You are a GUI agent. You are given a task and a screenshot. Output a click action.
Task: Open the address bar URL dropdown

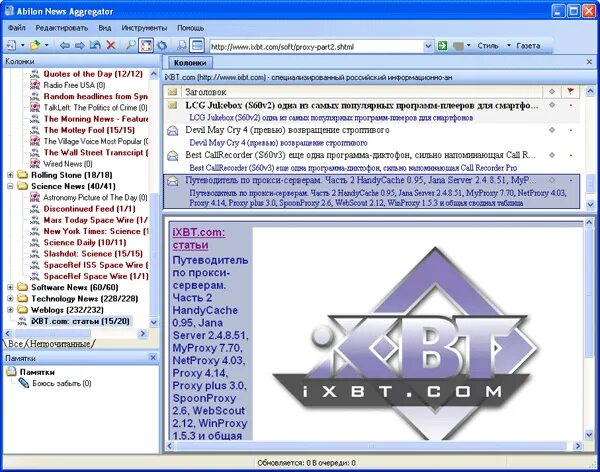tap(428, 47)
